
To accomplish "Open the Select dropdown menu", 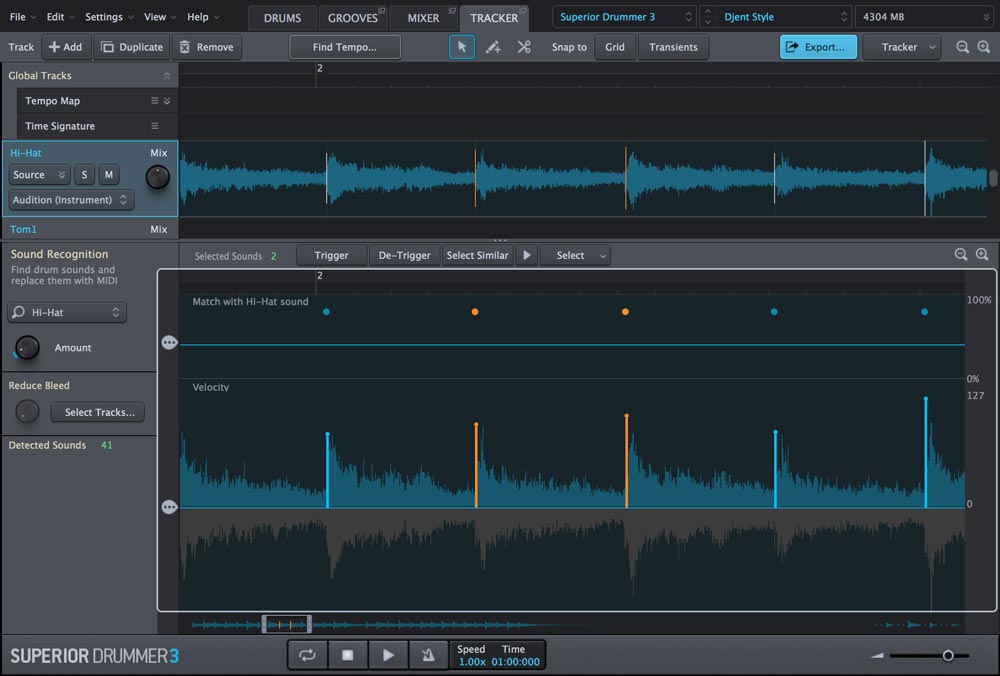I will (x=575, y=255).
